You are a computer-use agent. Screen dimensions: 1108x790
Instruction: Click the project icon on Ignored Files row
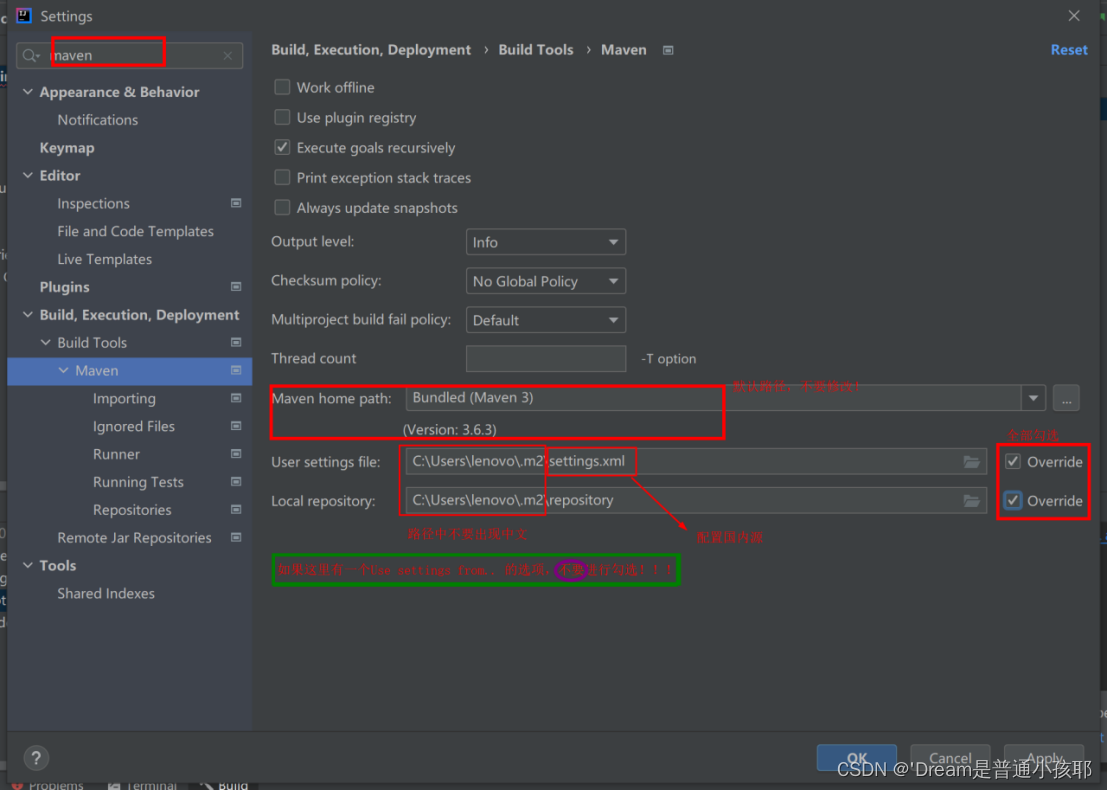(236, 425)
